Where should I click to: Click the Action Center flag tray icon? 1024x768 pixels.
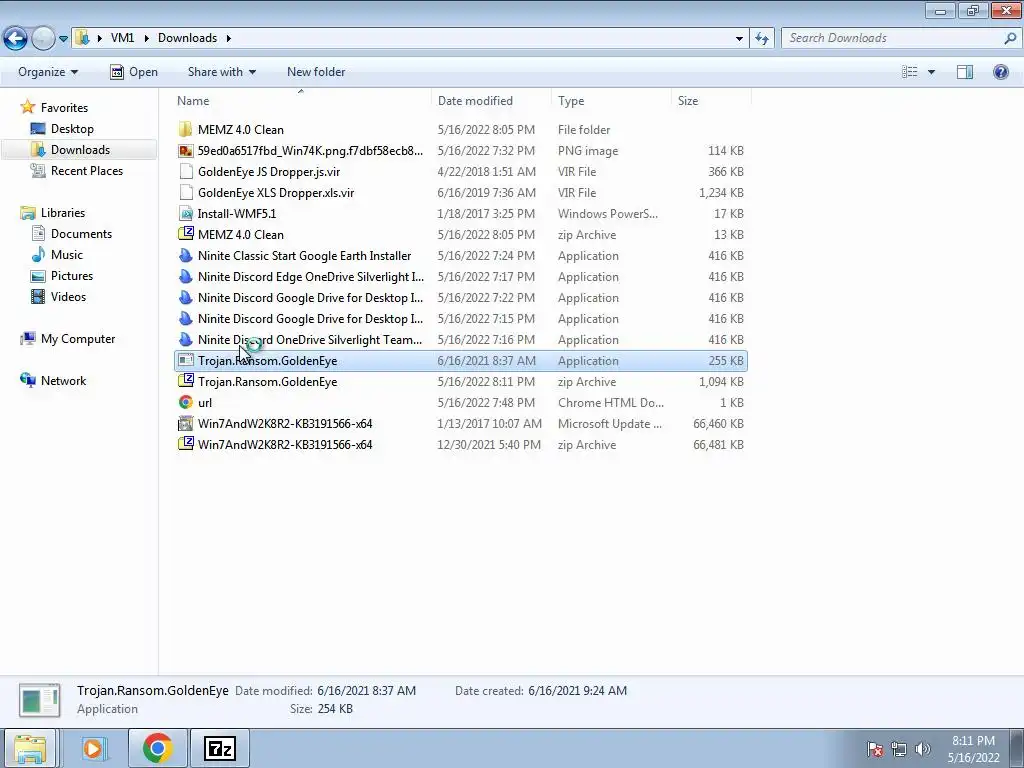click(x=875, y=748)
